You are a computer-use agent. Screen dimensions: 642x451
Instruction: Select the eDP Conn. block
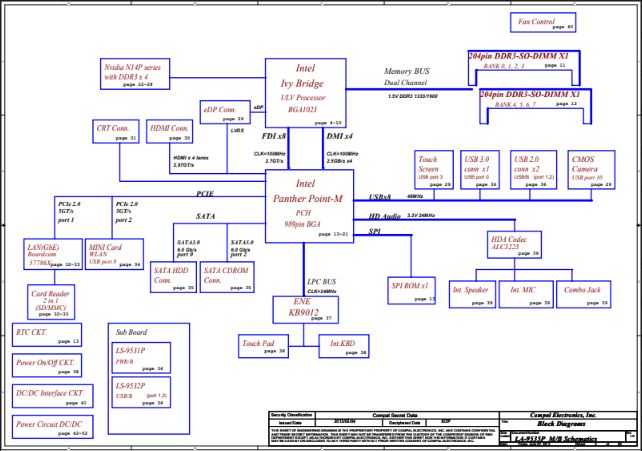click(225, 112)
